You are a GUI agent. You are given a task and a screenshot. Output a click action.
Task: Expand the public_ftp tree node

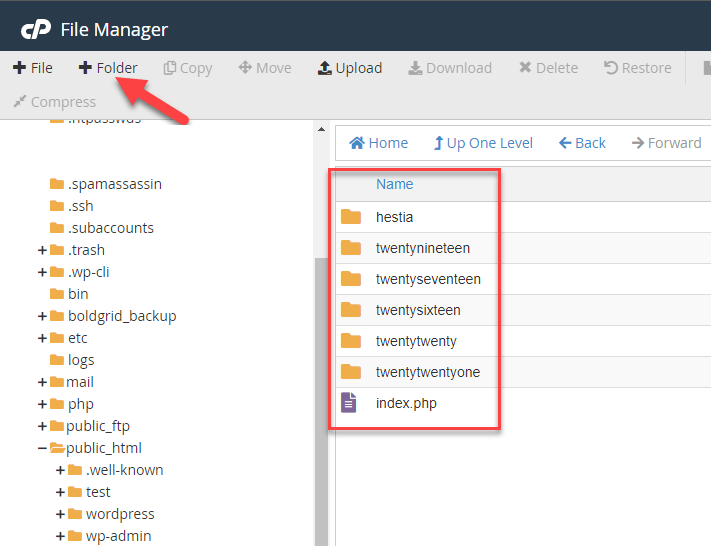coord(42,426)
